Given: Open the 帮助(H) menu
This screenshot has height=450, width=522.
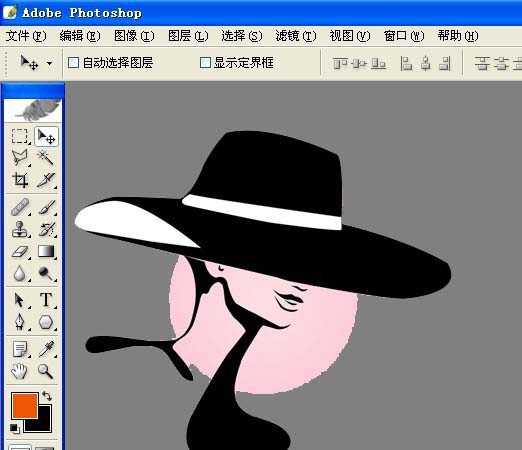Looking at the screenshot, I should coord(458,36).
